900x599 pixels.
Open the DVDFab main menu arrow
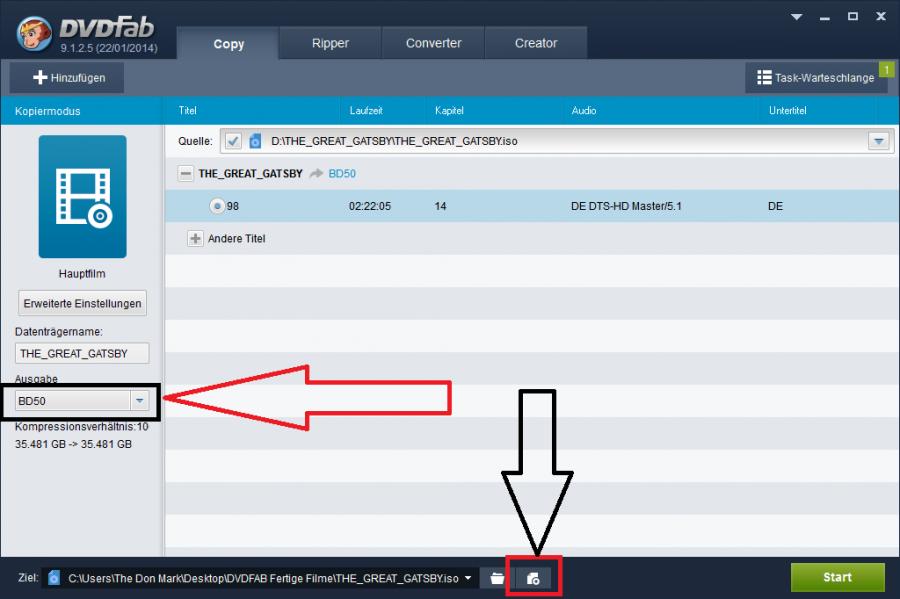coord(796,17)
